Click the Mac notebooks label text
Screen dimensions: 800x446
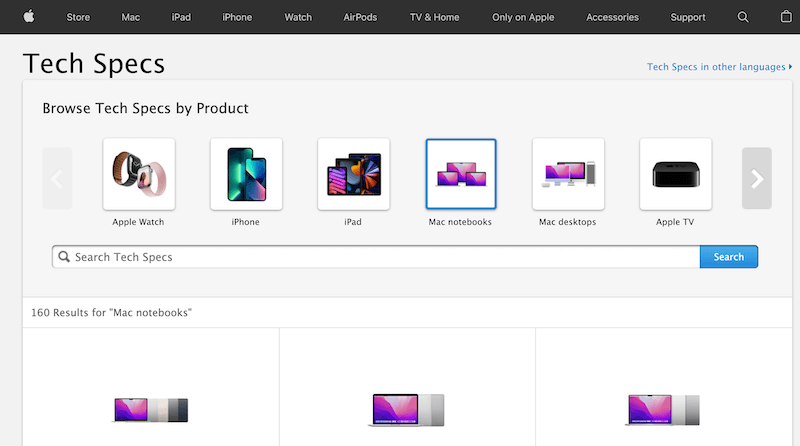point(460,222)
